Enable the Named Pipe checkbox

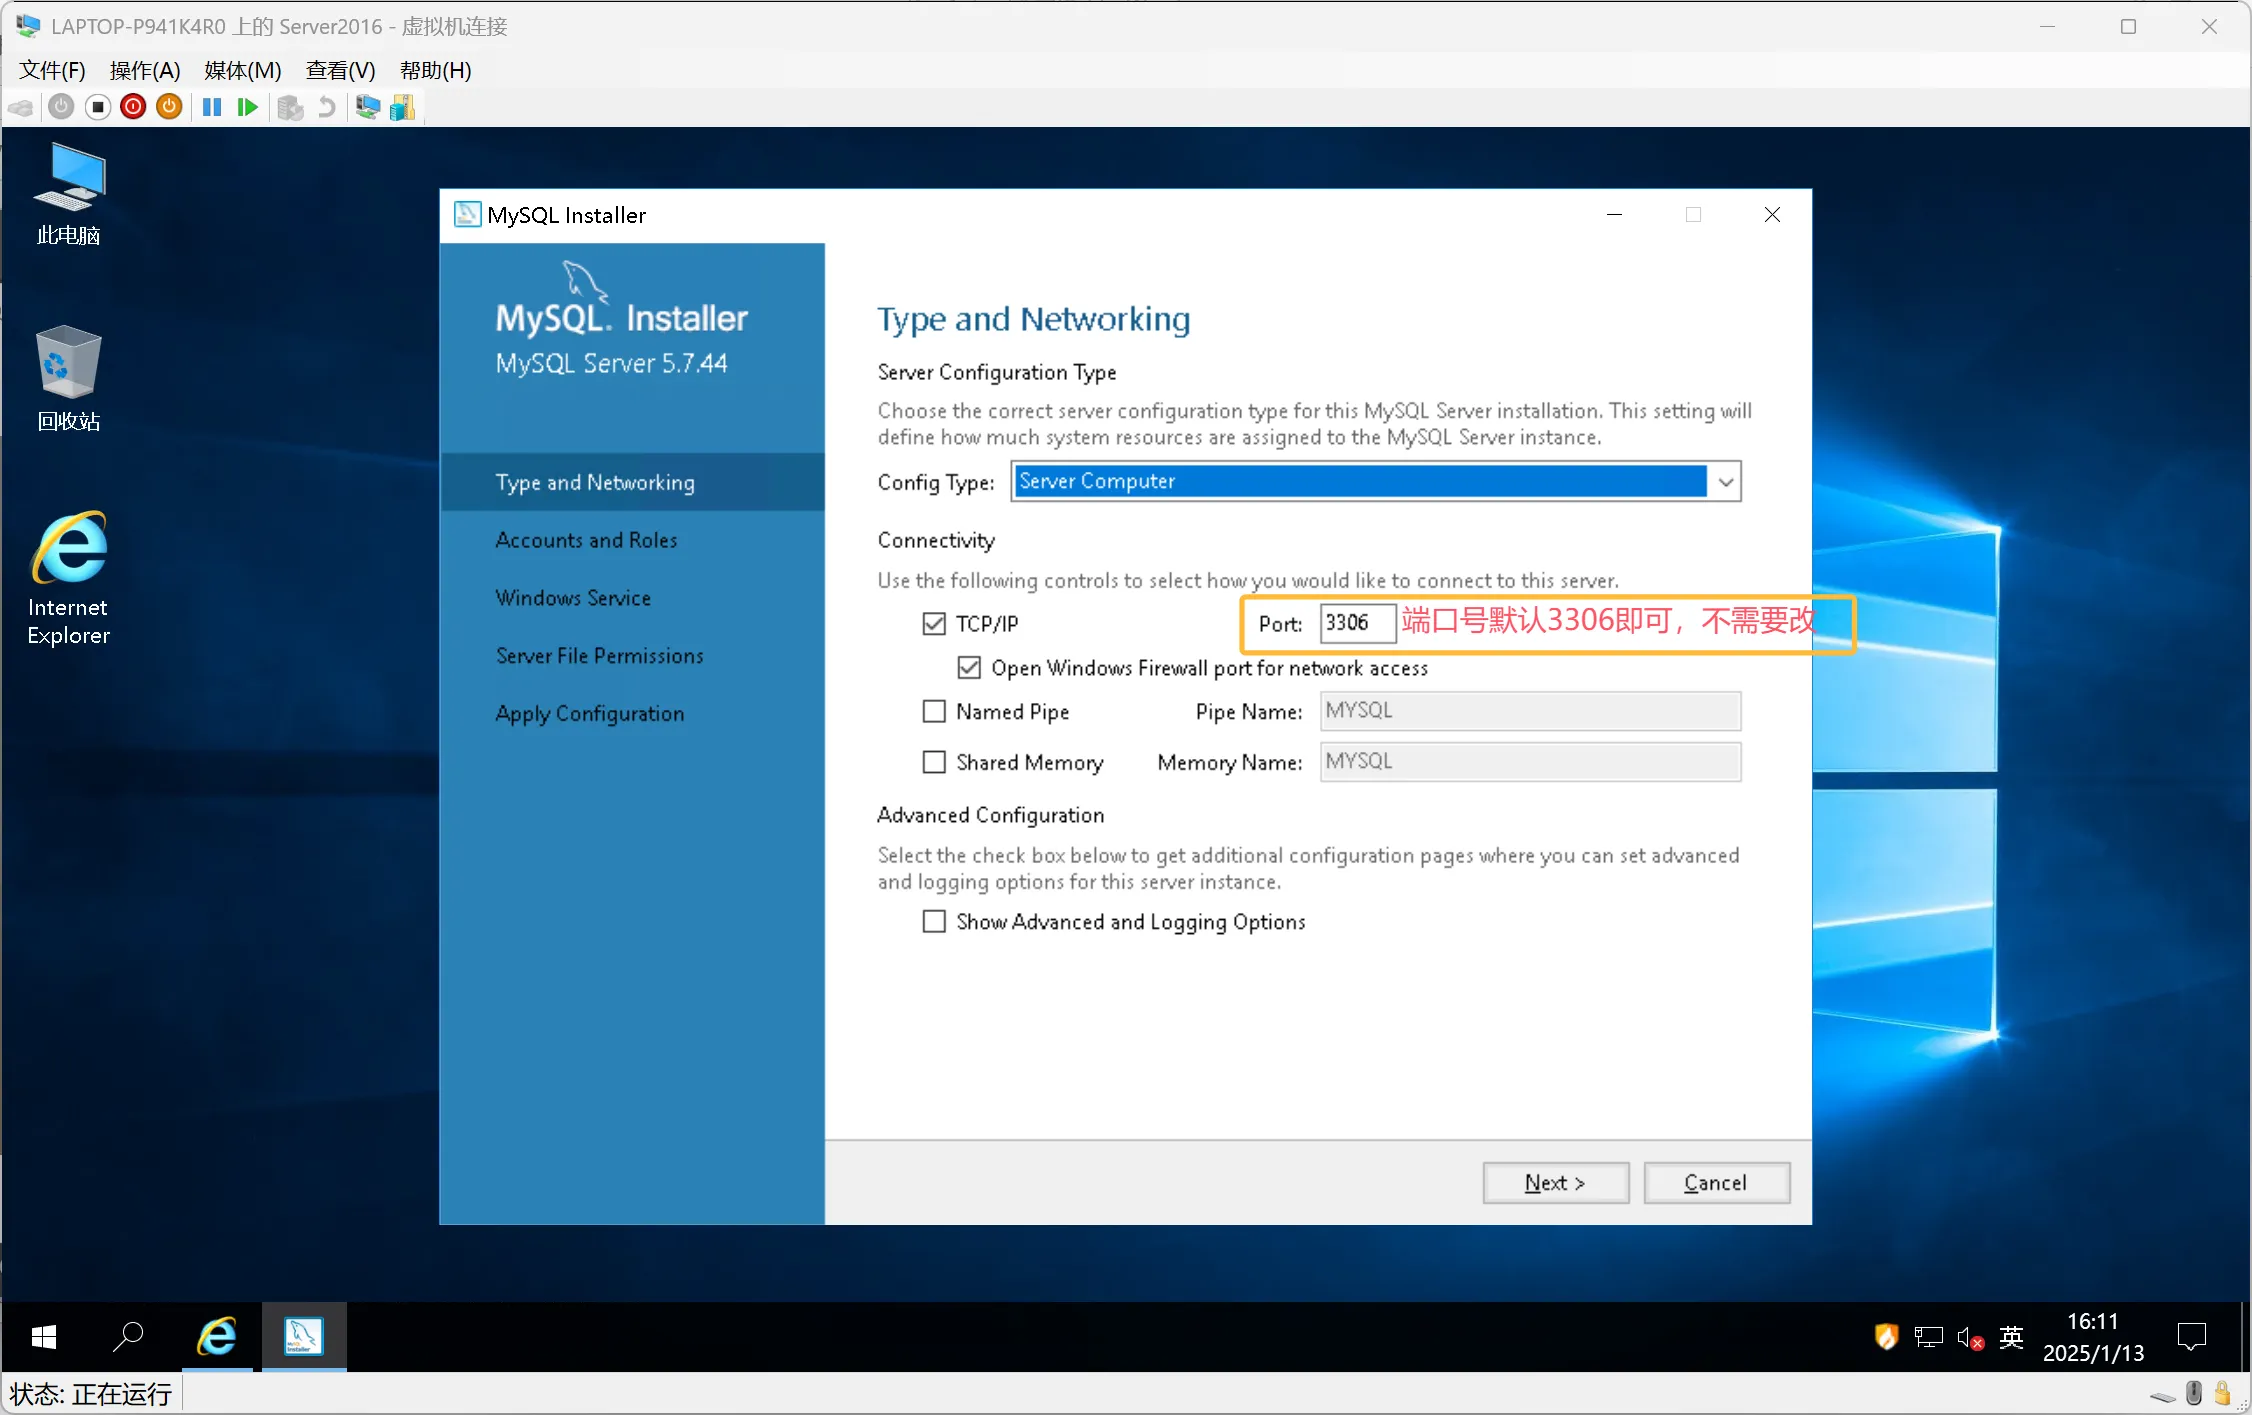point(934,711)
